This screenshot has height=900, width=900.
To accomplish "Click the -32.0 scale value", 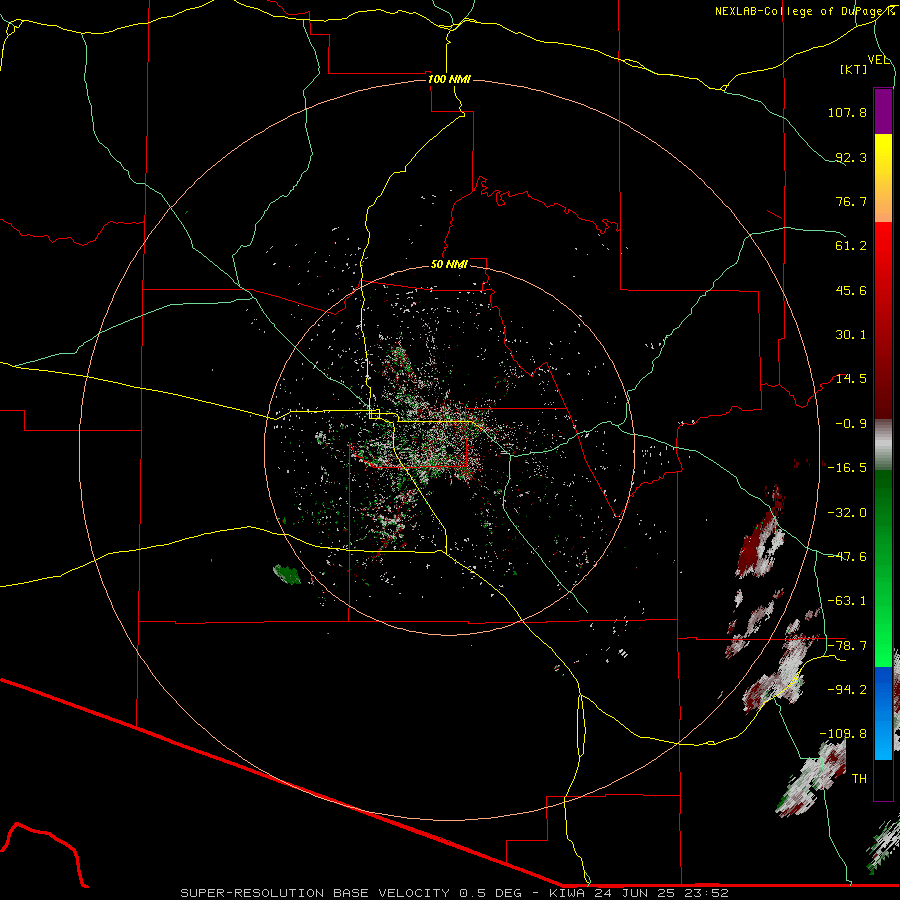I will pos(847,513).
